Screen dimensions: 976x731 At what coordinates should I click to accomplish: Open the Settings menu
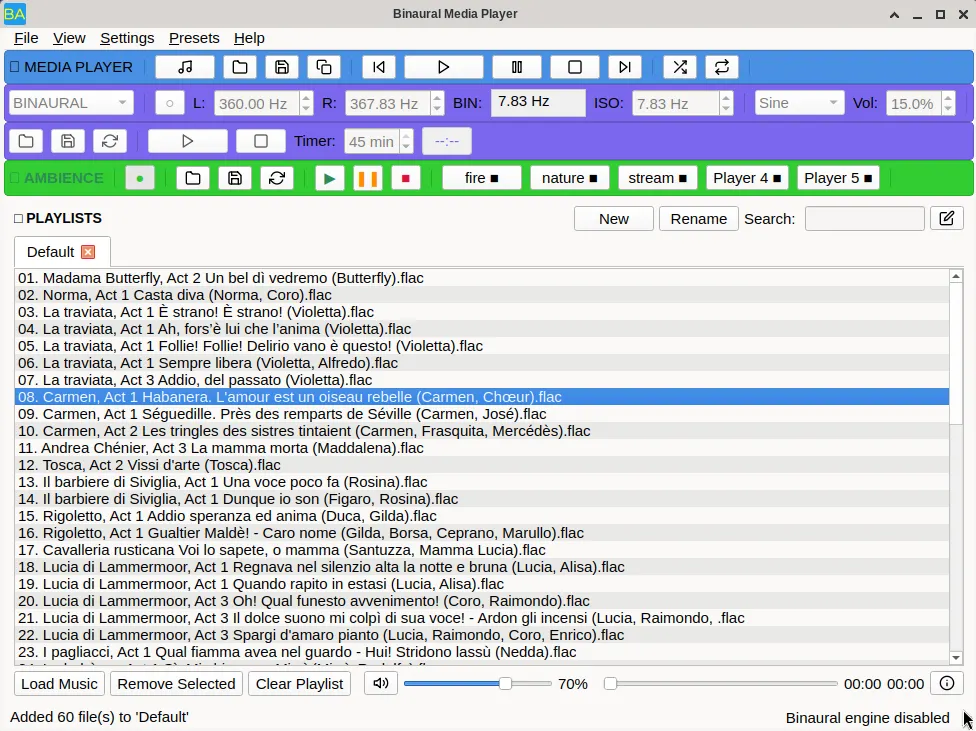[127, 38]
